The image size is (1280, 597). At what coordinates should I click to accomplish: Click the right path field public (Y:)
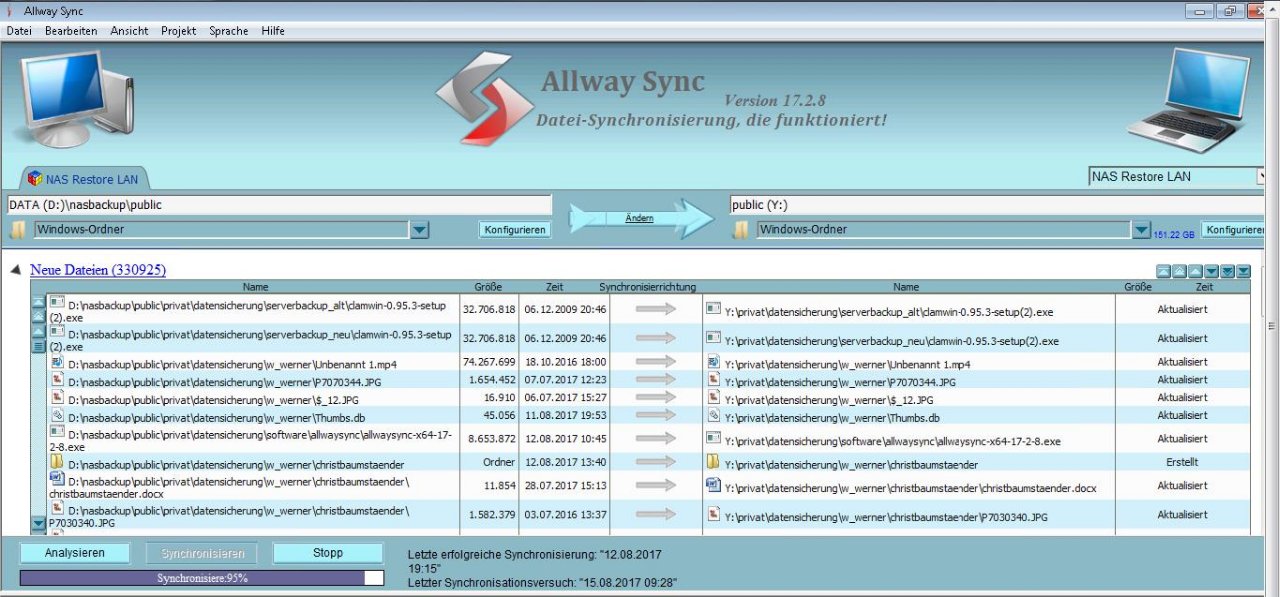click(996, 205)
